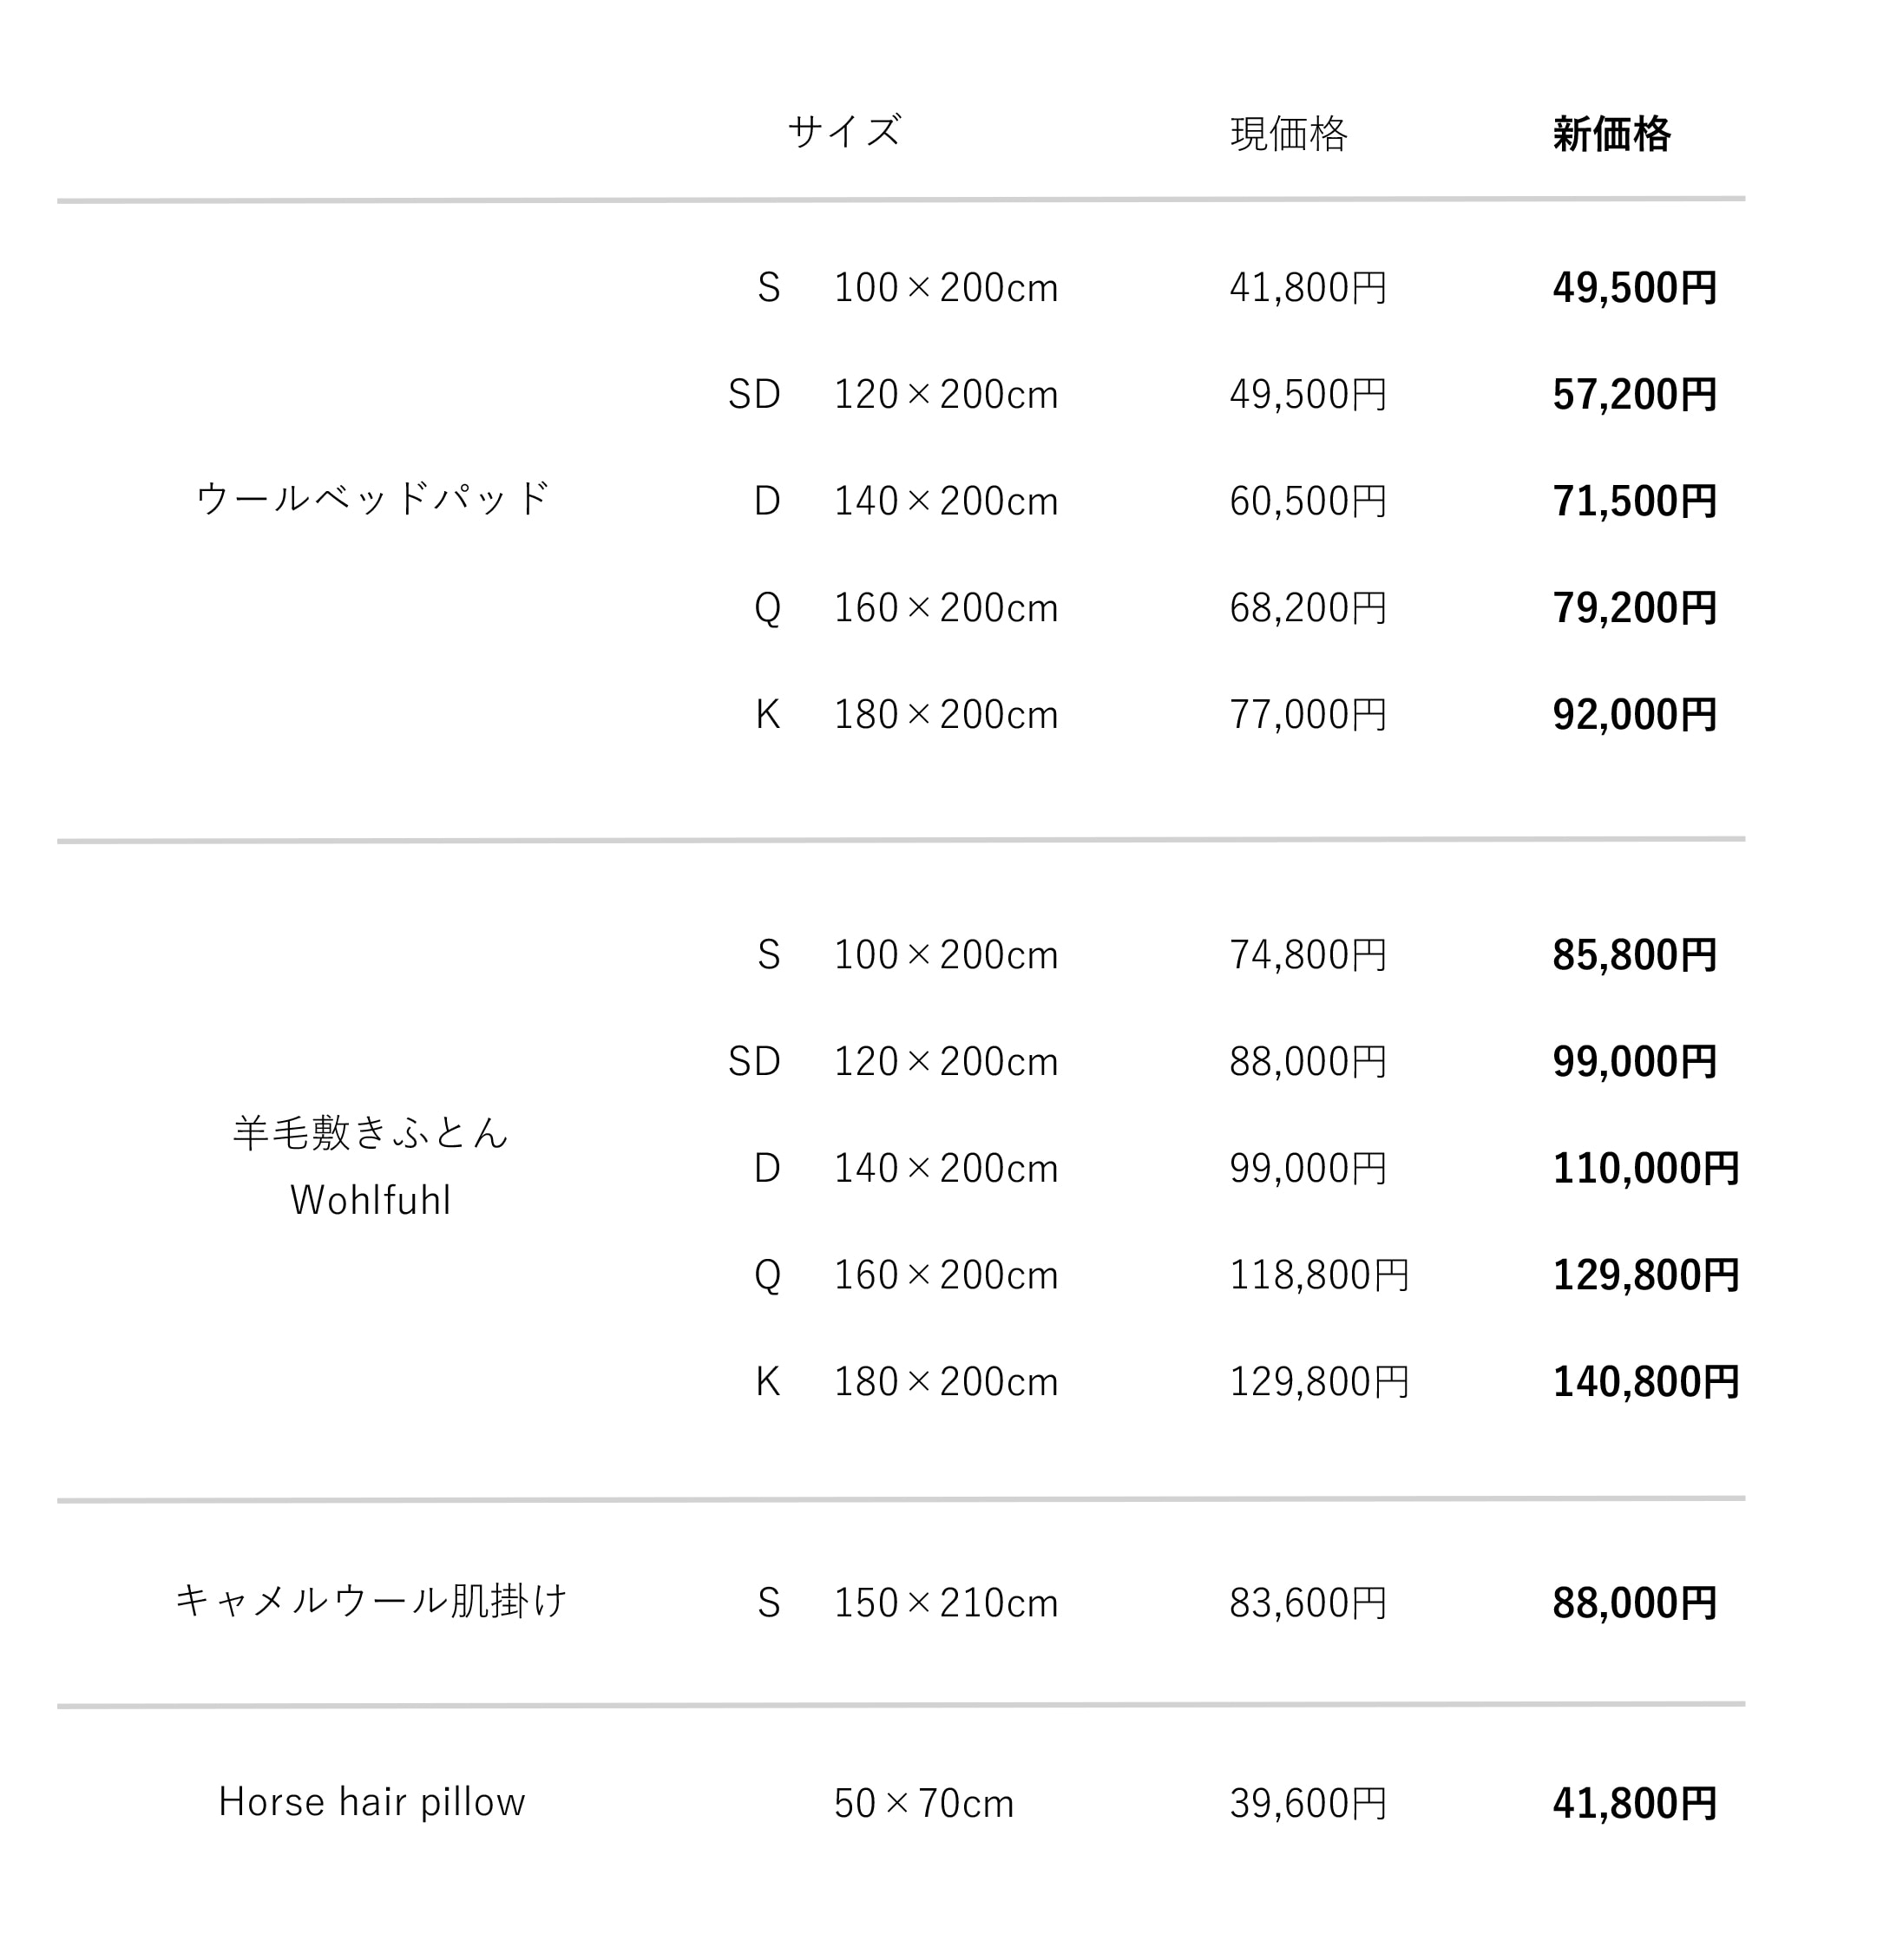Select the current price 60,500円
1890x1960 pixels.
pos(1308,501)
